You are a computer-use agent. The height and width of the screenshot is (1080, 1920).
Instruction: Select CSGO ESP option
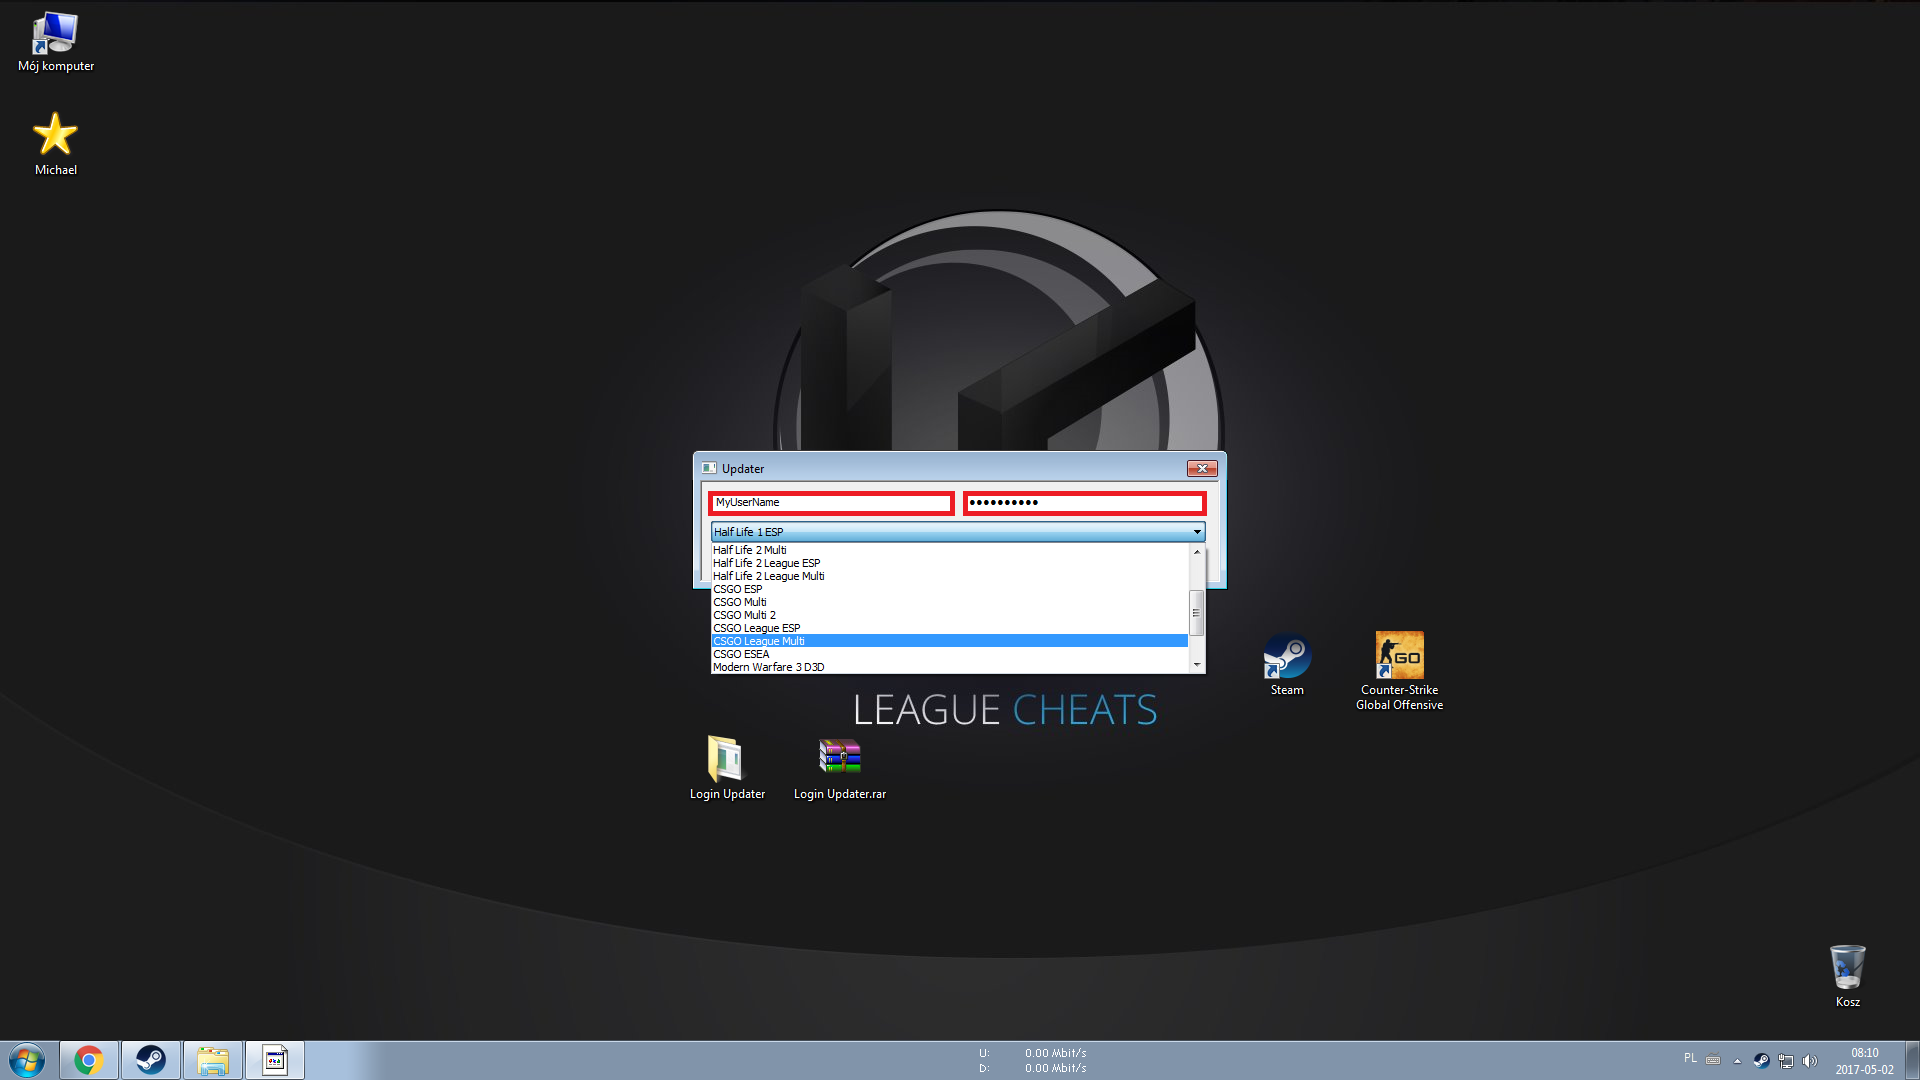tap(949, 589)
